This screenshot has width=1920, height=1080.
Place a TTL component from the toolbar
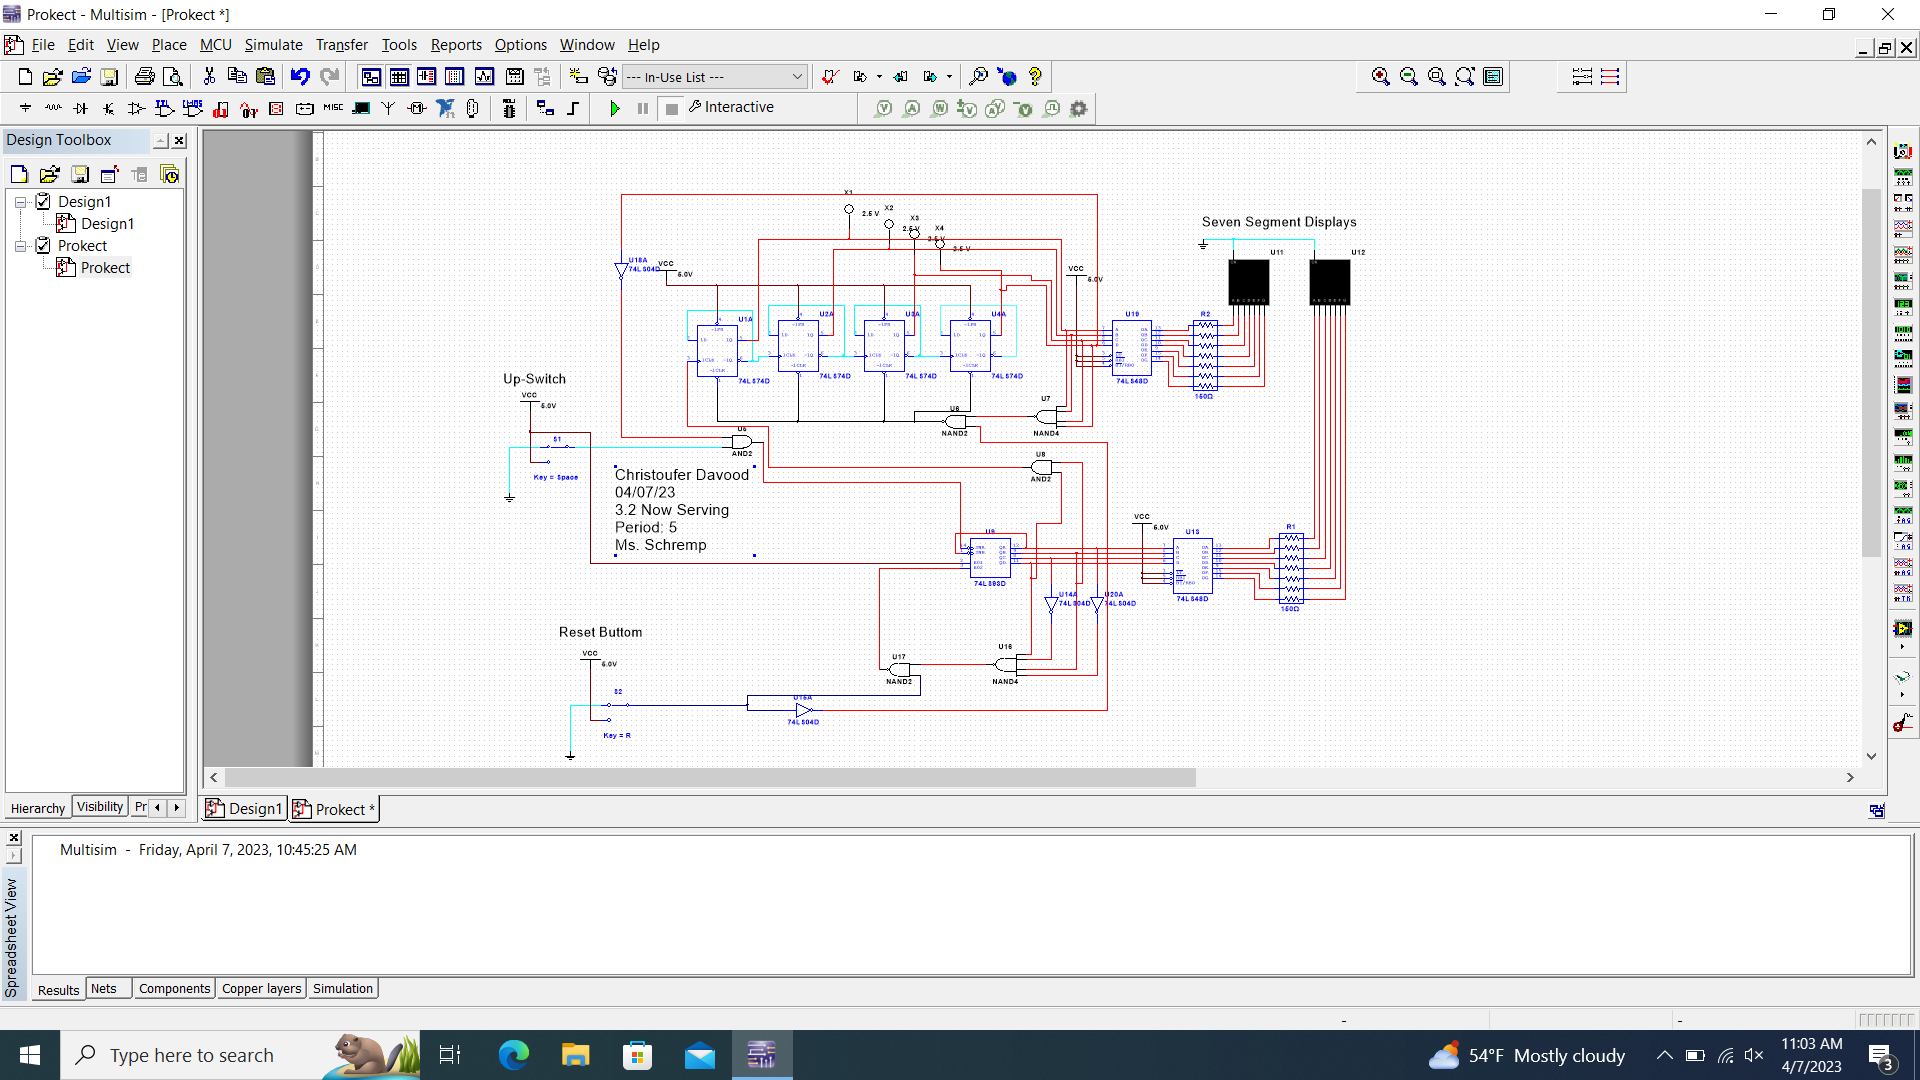(x=164, y=108)
